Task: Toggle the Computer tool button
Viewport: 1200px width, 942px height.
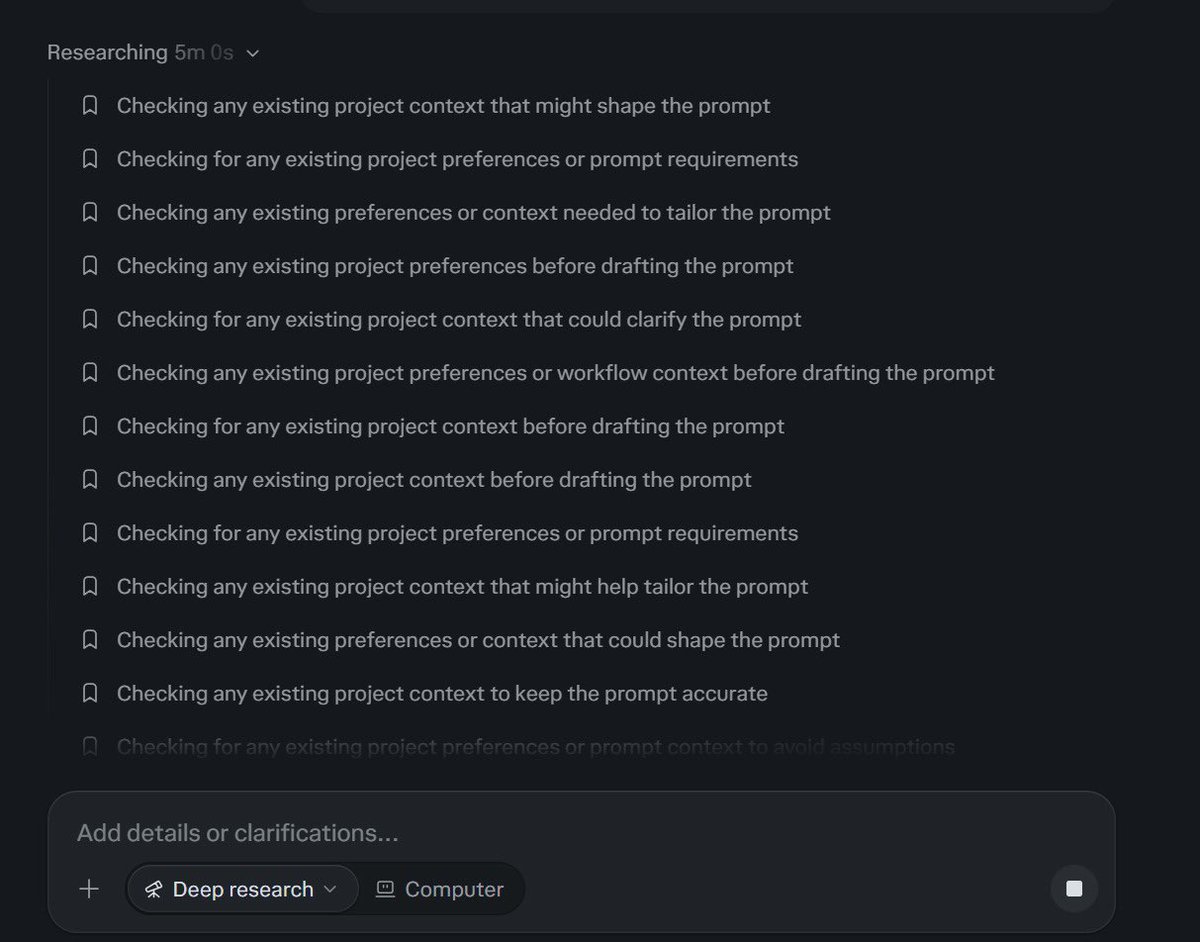Action: (440, 889)
